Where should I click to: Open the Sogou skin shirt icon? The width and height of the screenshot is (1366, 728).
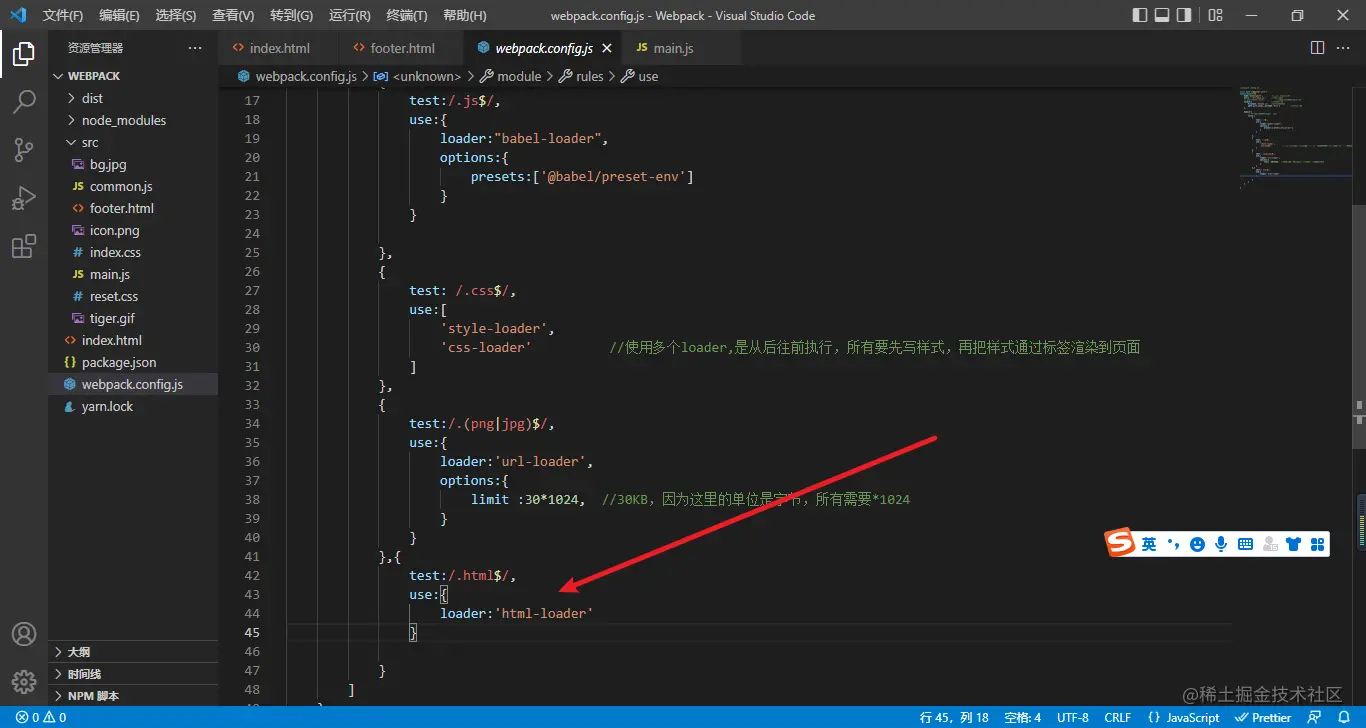(x=1294, y=544)
